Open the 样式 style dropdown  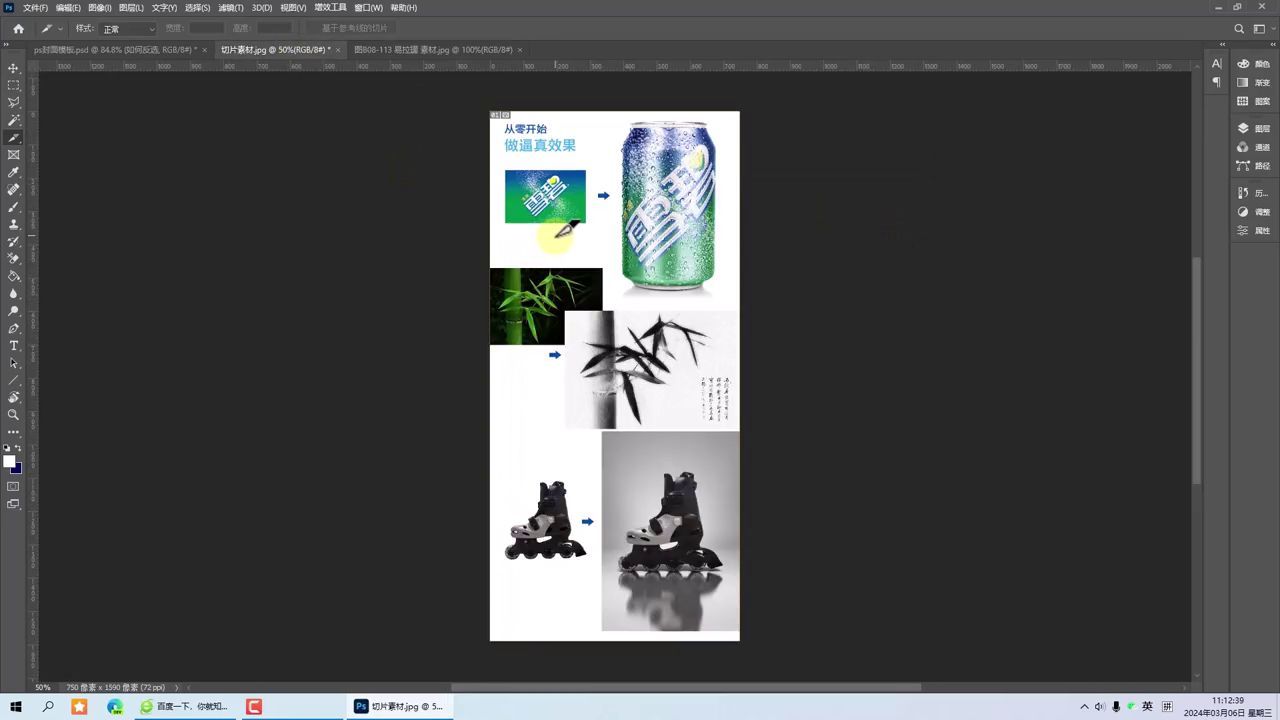pos(128,29)
